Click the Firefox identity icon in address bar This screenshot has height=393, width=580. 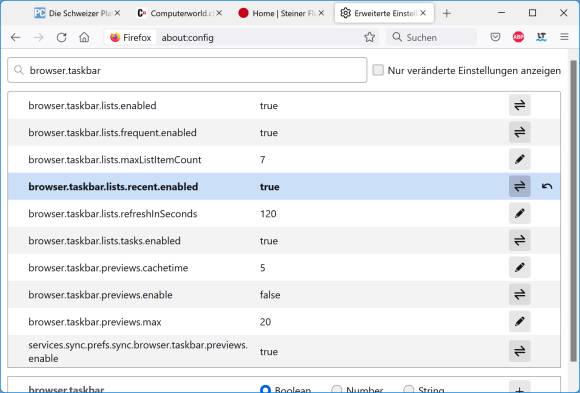pyautogui.click(x=115, y=37)
